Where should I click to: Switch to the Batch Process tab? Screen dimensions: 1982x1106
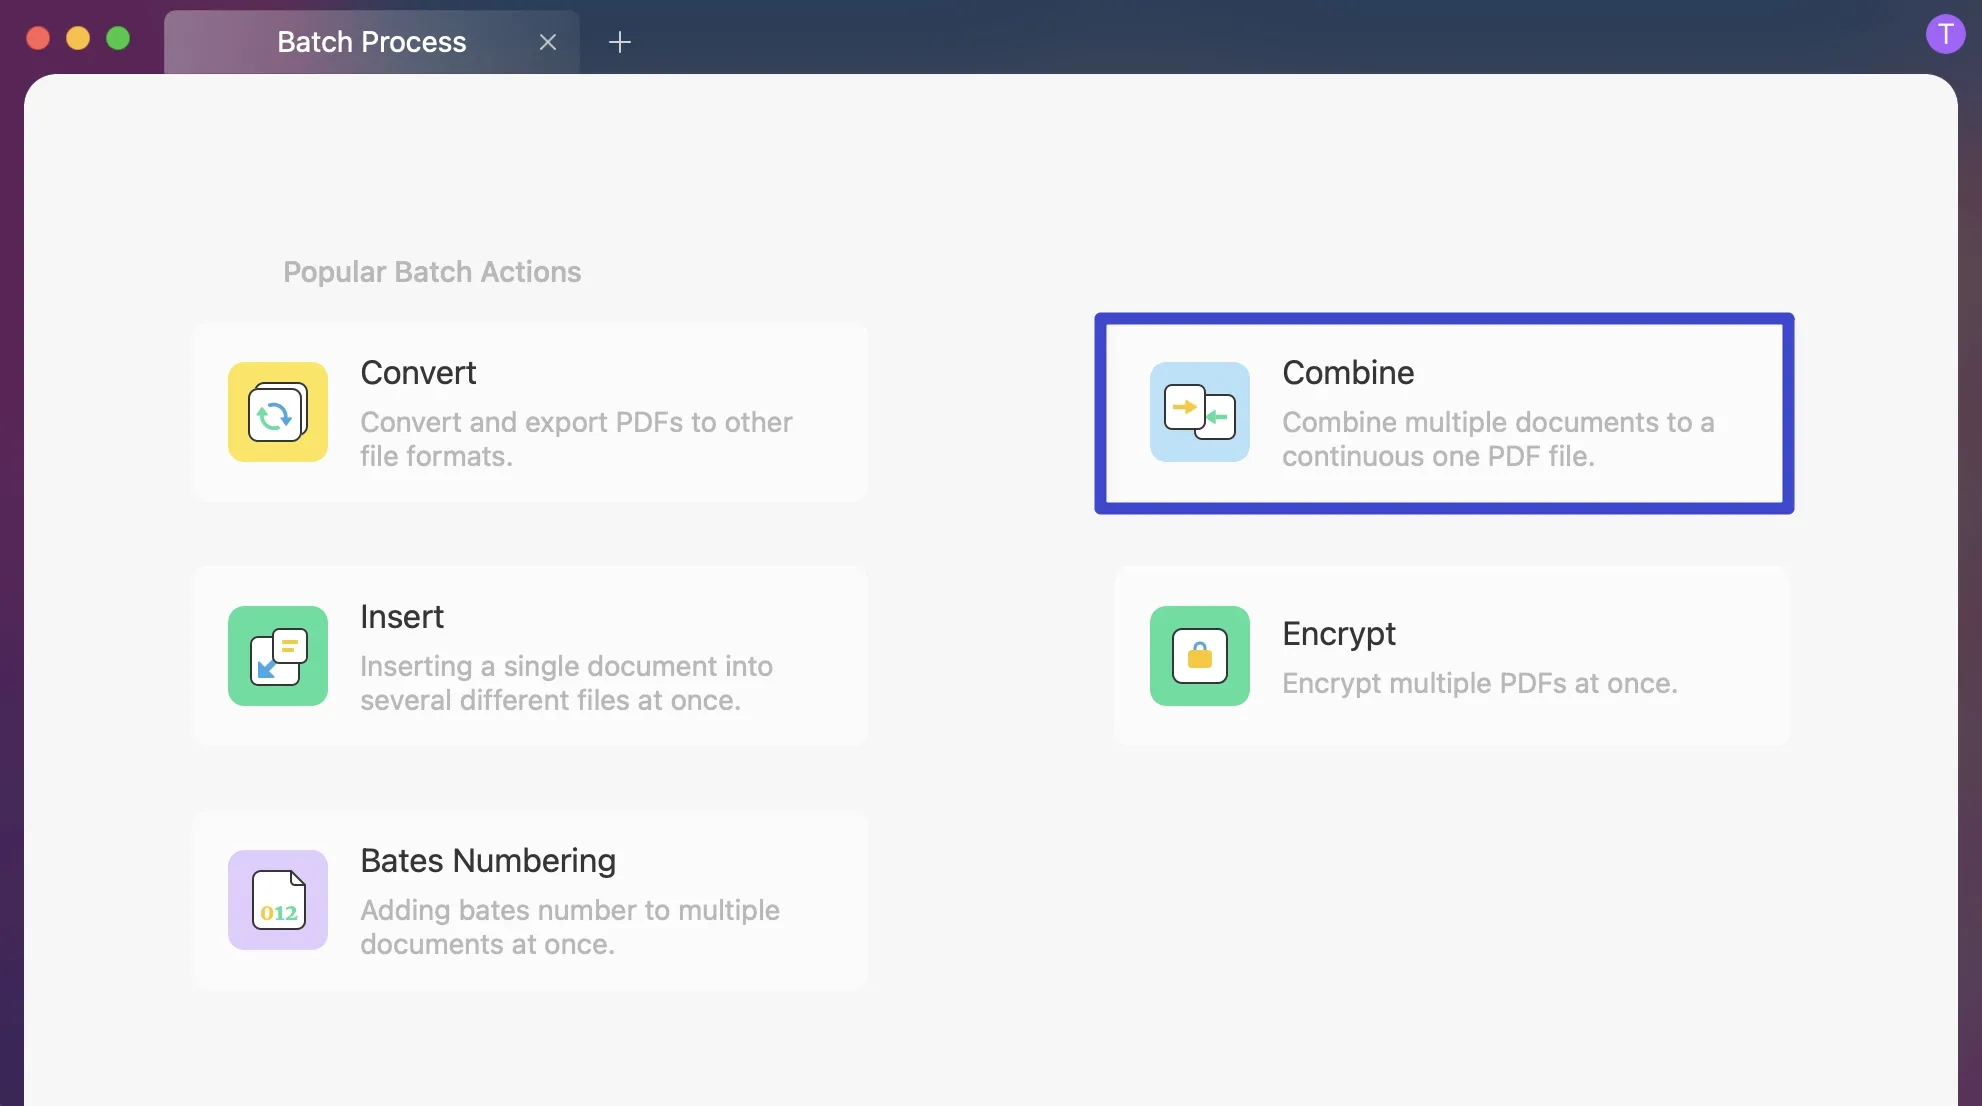(x=371, y=42)
